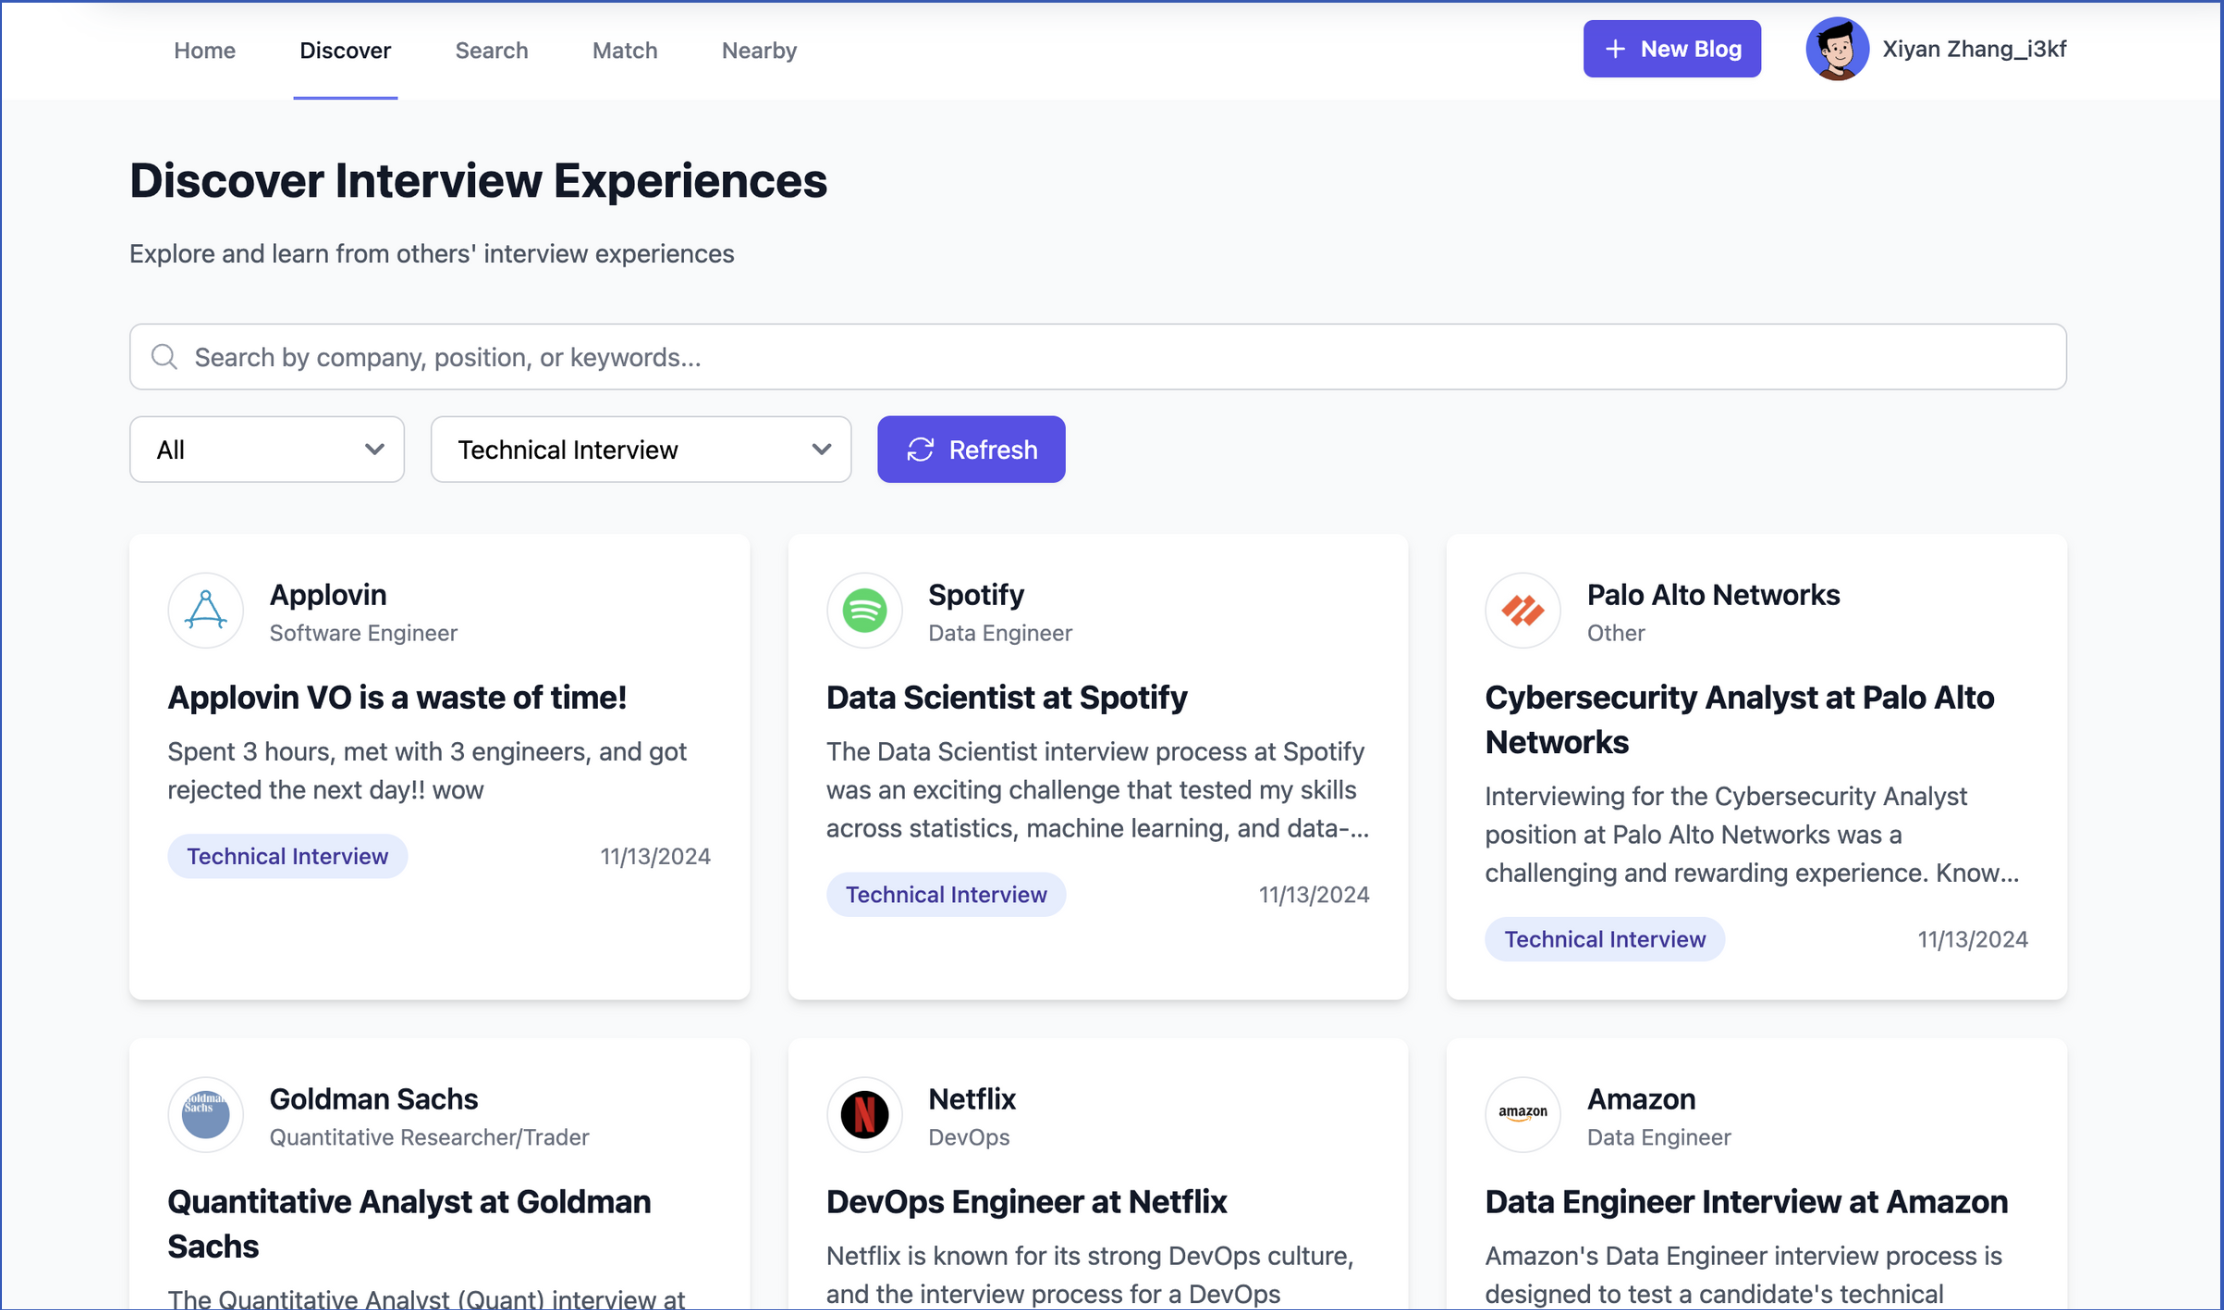The height and width of the screenshot is (1310, 2224).
Task: Click the 11/13/2024 date on Palo Alto card
Action: [x=1972, y=939]
